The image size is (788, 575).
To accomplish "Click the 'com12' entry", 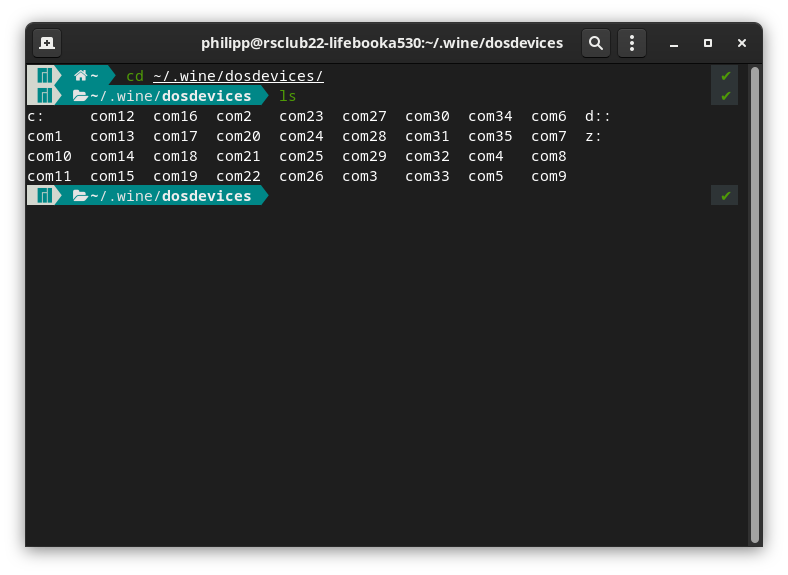I will coord(113,117).
